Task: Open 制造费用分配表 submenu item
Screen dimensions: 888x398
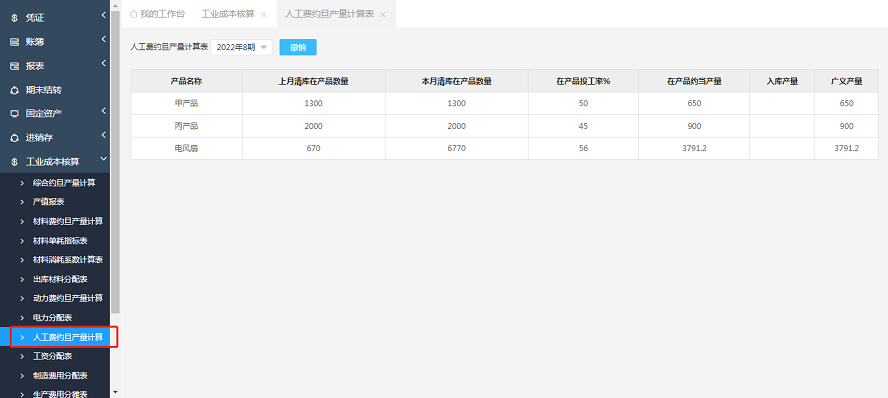Action: 60,375
